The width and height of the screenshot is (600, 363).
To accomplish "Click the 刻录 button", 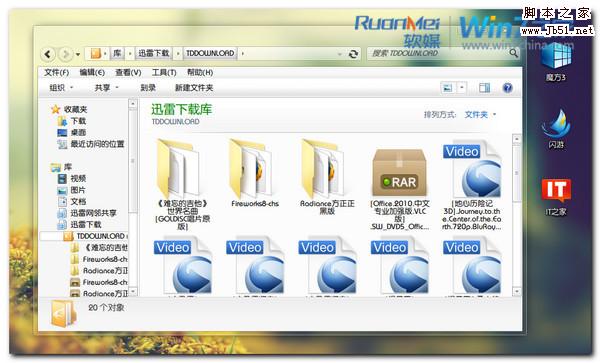I will tap(148, 88).
